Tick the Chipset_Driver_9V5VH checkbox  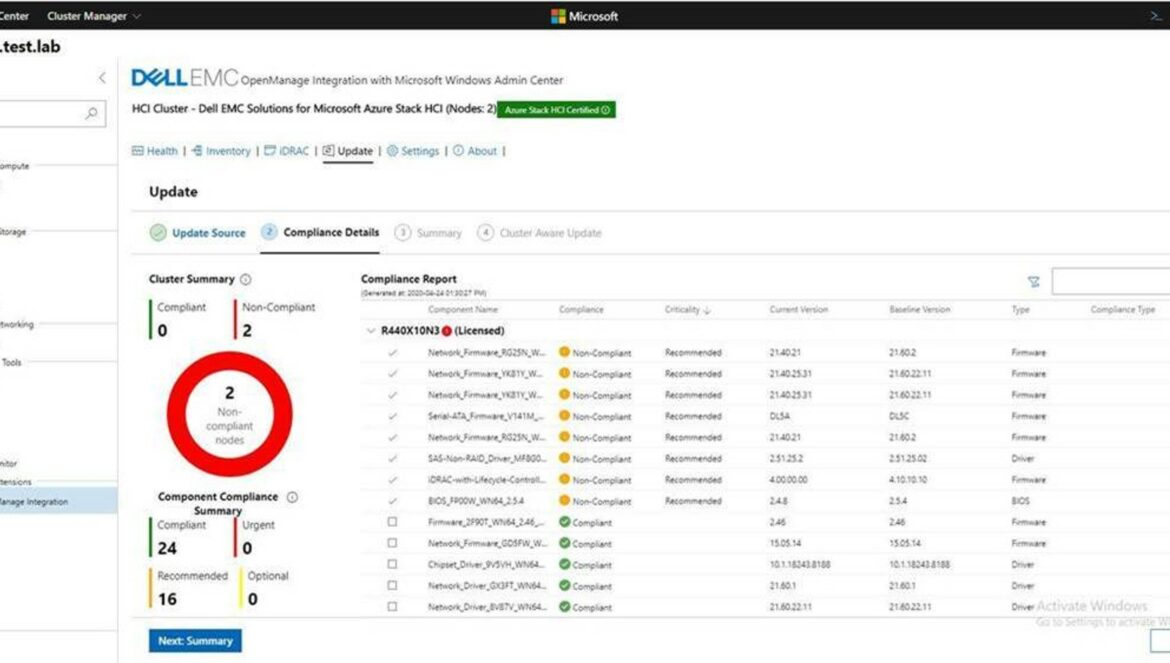tap(392, 564)
